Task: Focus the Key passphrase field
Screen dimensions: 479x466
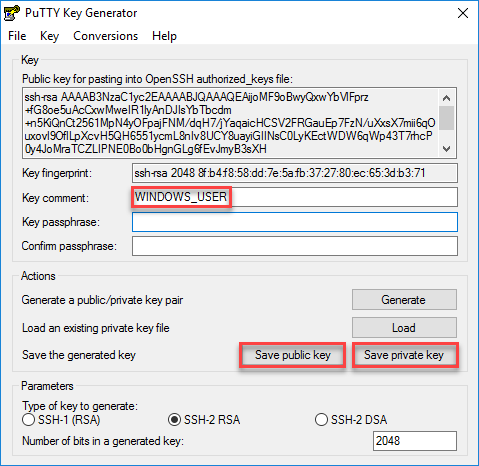Action: [x=295, y=222]
